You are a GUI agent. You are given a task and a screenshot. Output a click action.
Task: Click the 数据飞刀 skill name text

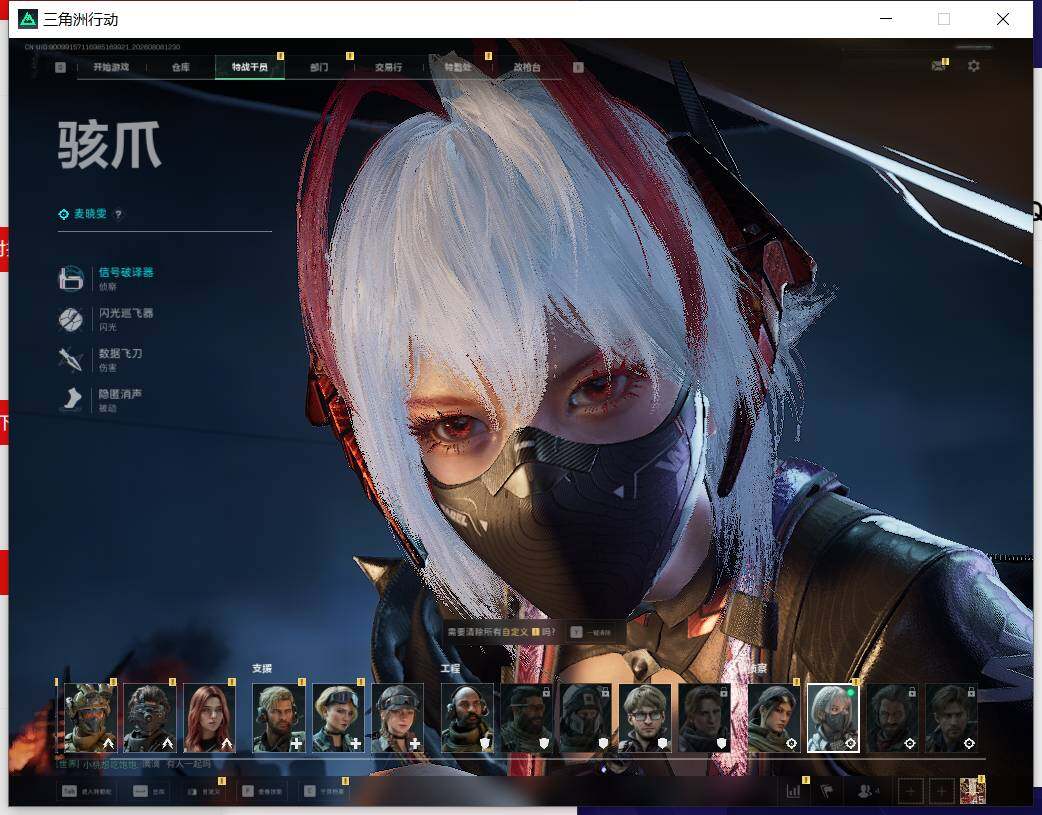(120, 353)
